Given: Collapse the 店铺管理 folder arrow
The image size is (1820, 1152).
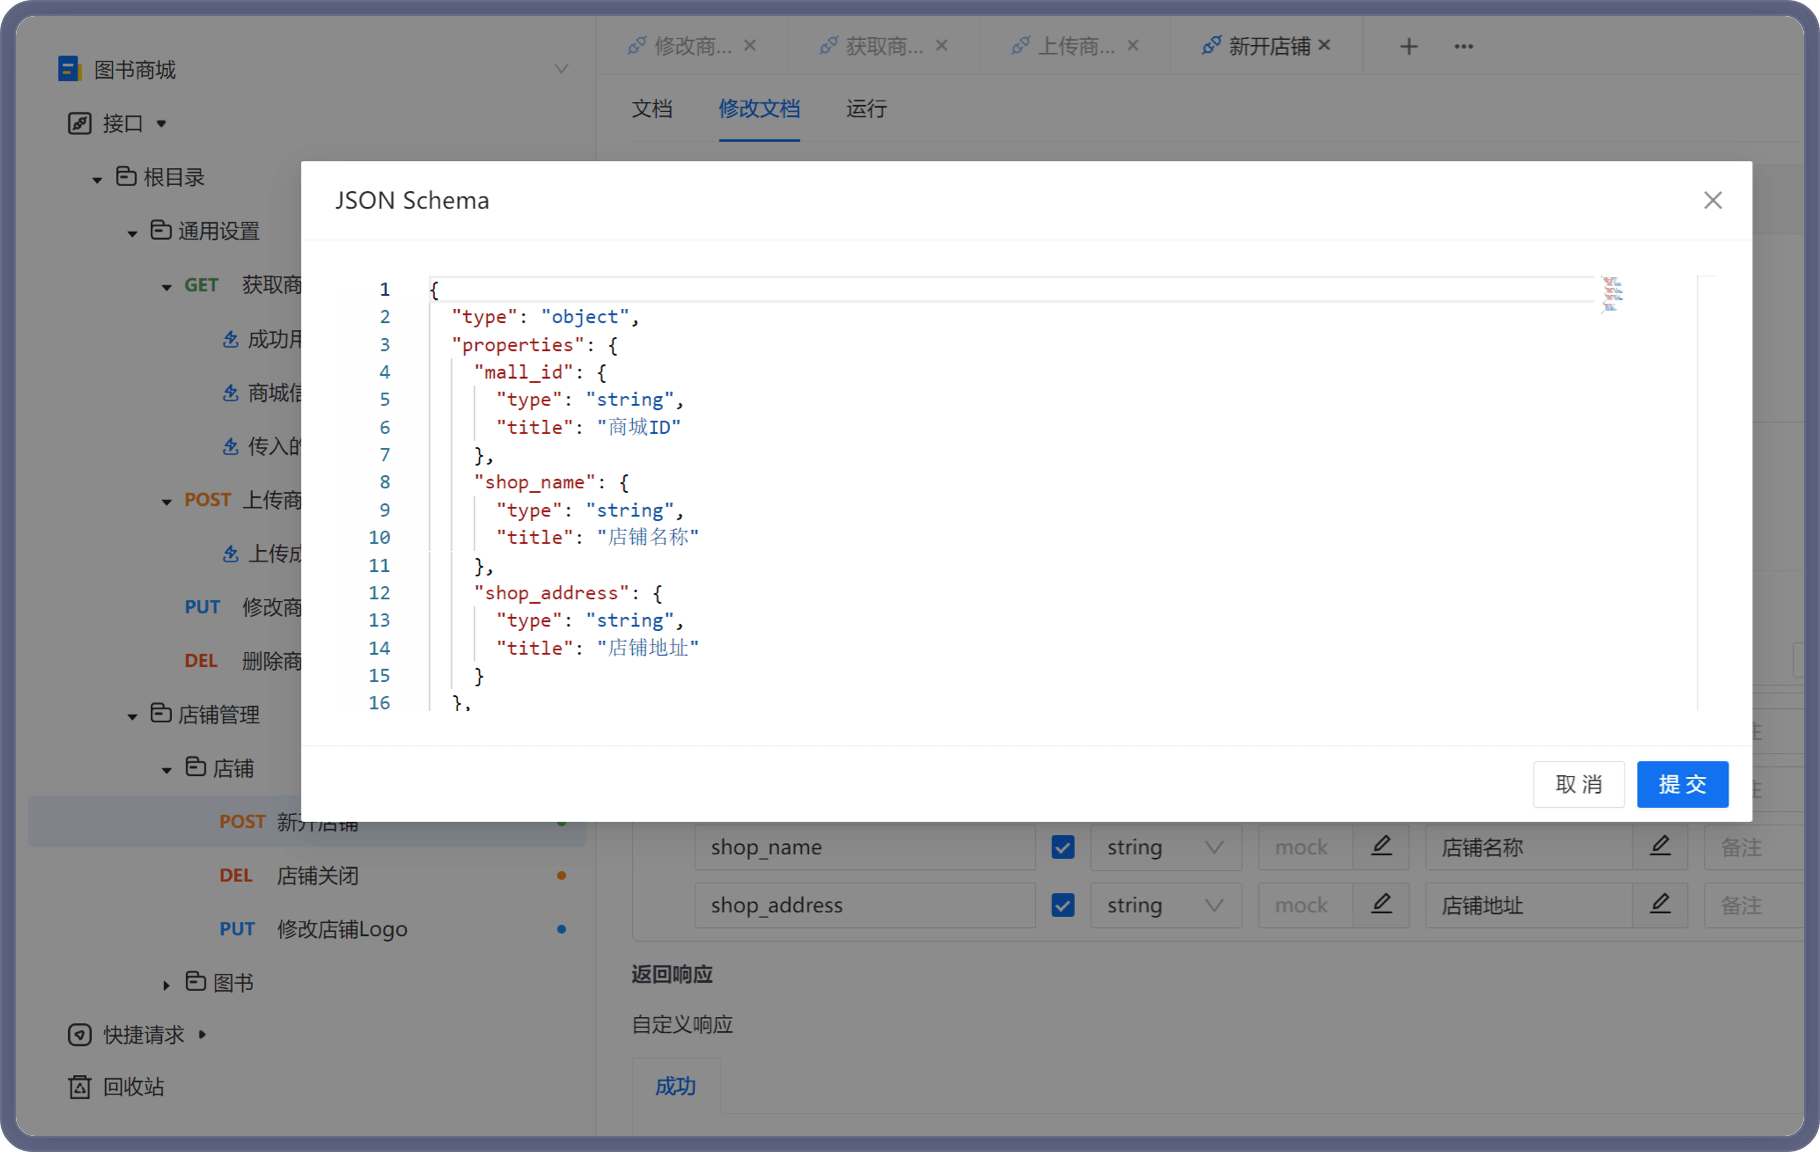Looking at the screenshot, I should tap(132, 717).
